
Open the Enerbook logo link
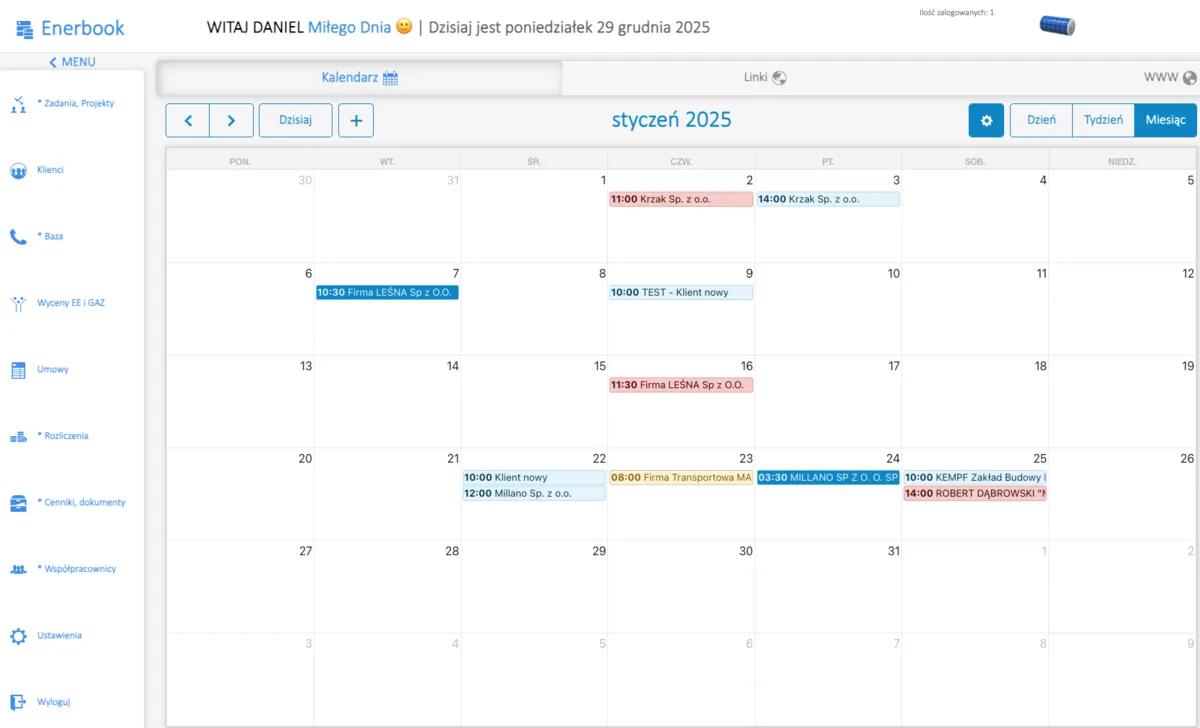pos(70,28)
